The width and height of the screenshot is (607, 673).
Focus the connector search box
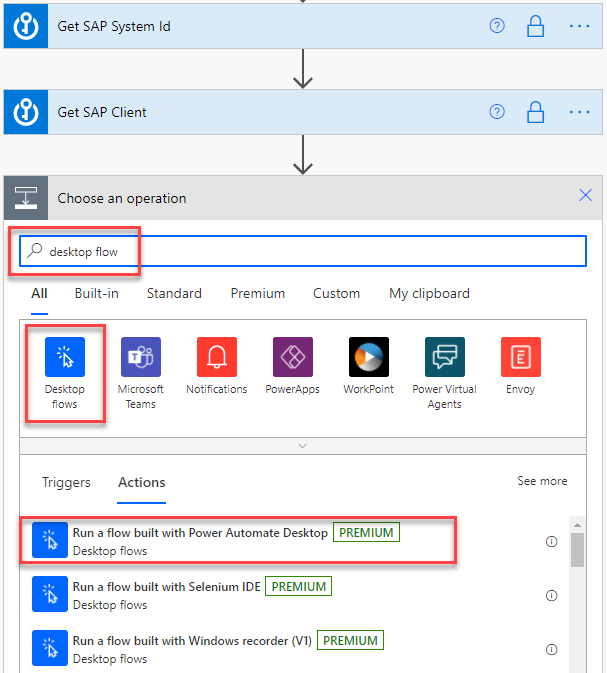pyautogui.click(x=303, y=251)
